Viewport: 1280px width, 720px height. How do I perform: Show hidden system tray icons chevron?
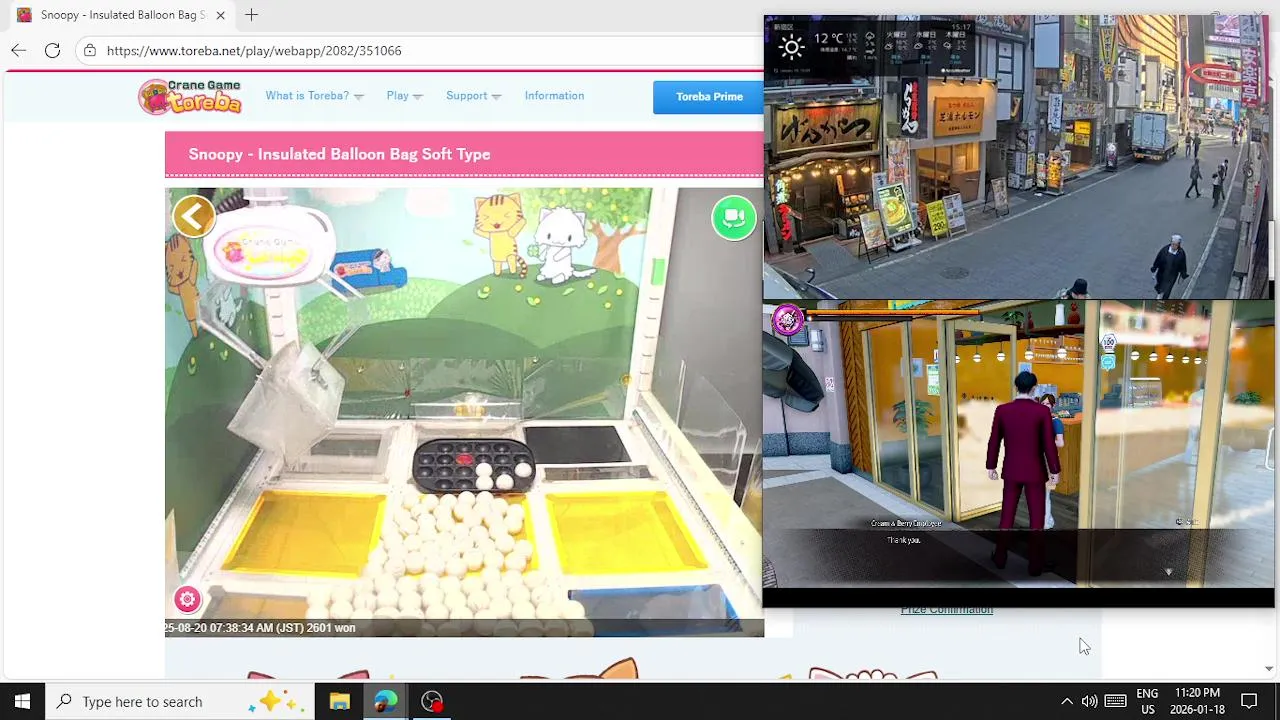[x=1066, y=701]
